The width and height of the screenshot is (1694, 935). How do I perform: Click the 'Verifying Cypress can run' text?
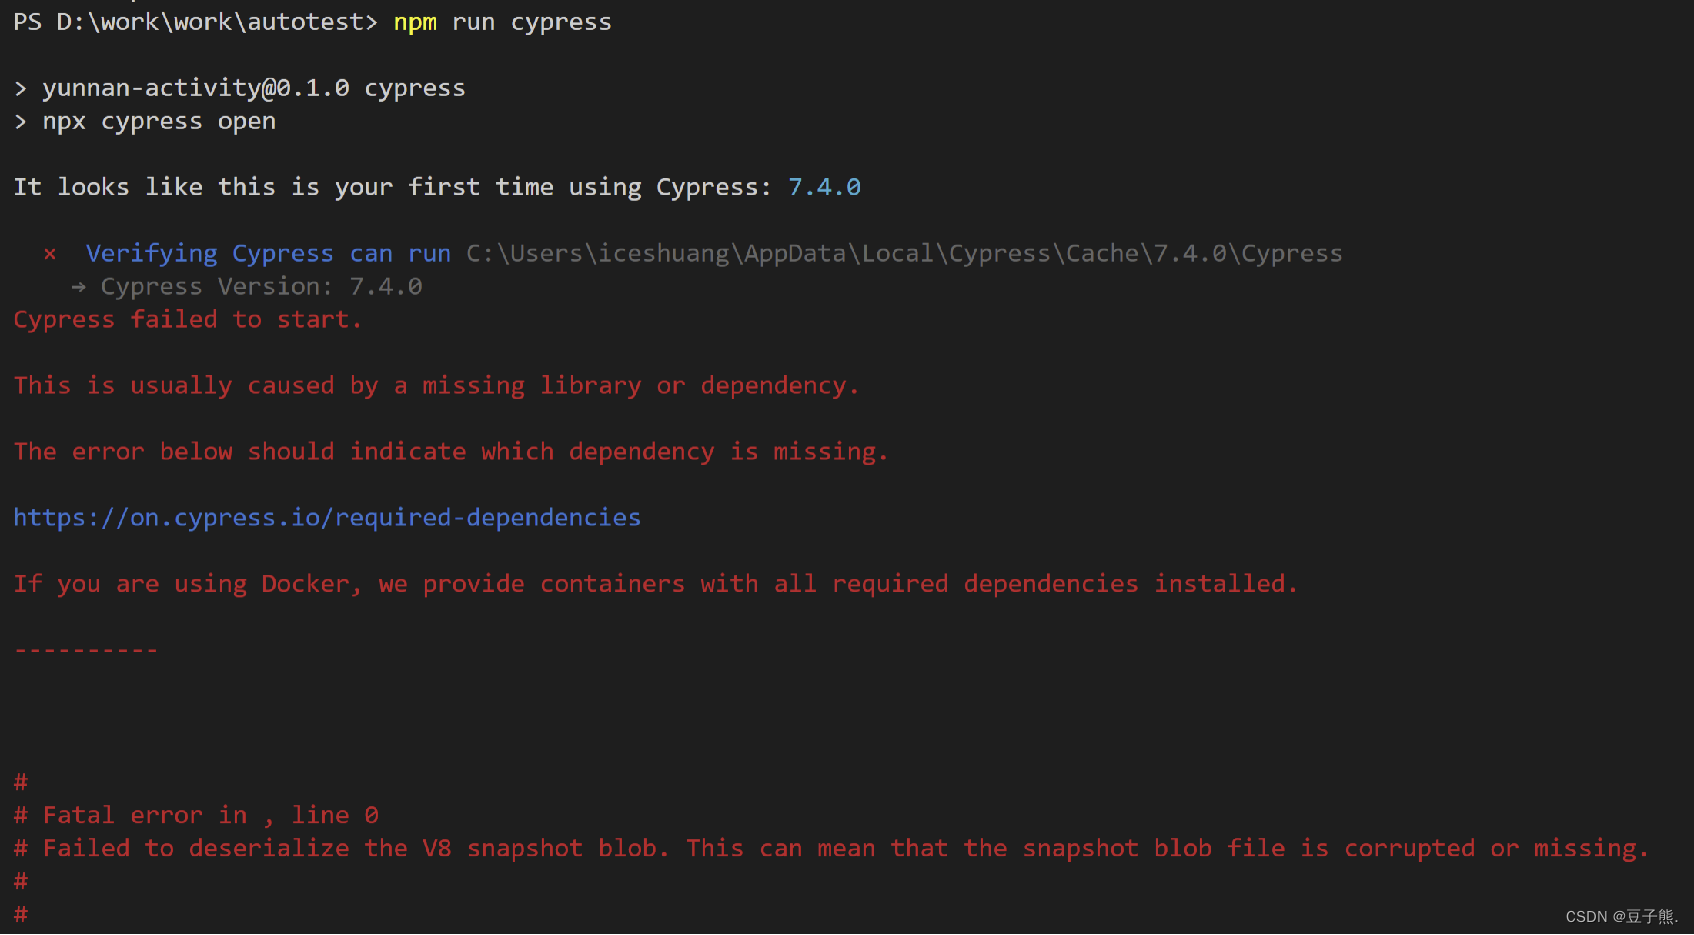[x=268, y=254]
